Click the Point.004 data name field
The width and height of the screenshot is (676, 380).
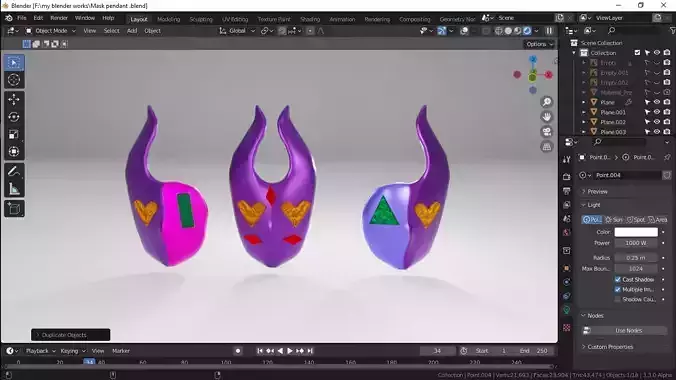627,175
